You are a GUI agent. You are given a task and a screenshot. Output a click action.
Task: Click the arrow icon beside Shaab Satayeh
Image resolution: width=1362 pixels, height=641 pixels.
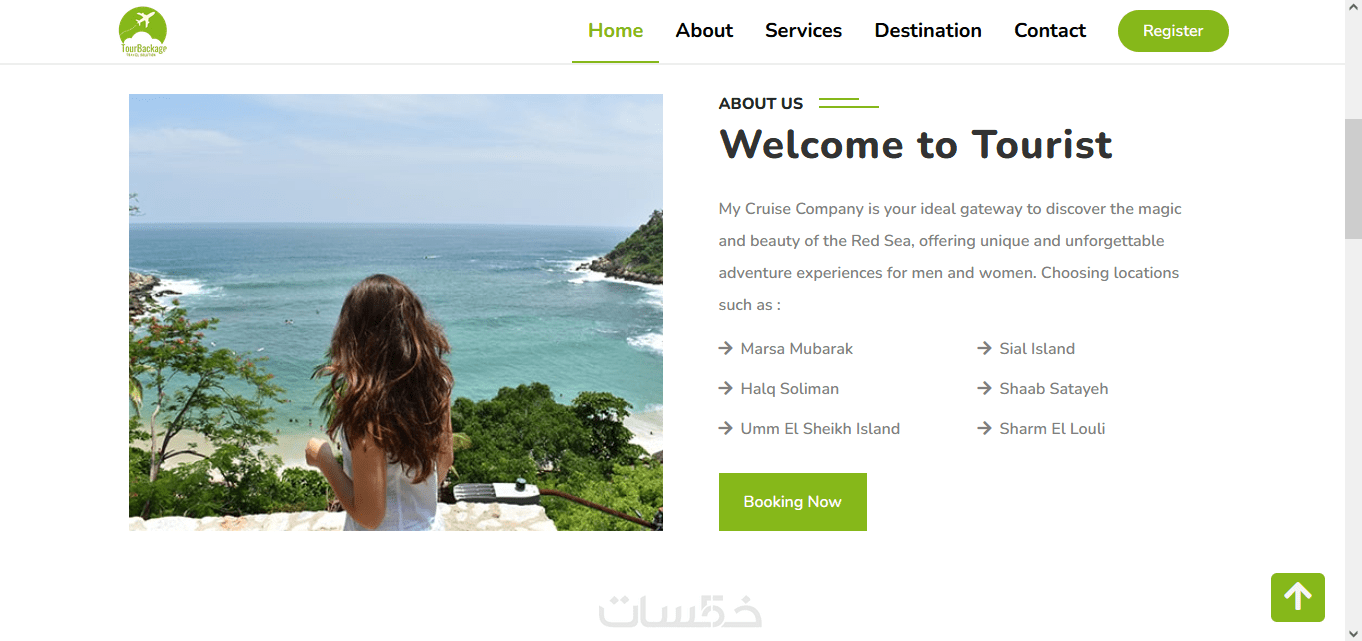tap(985, 388)
